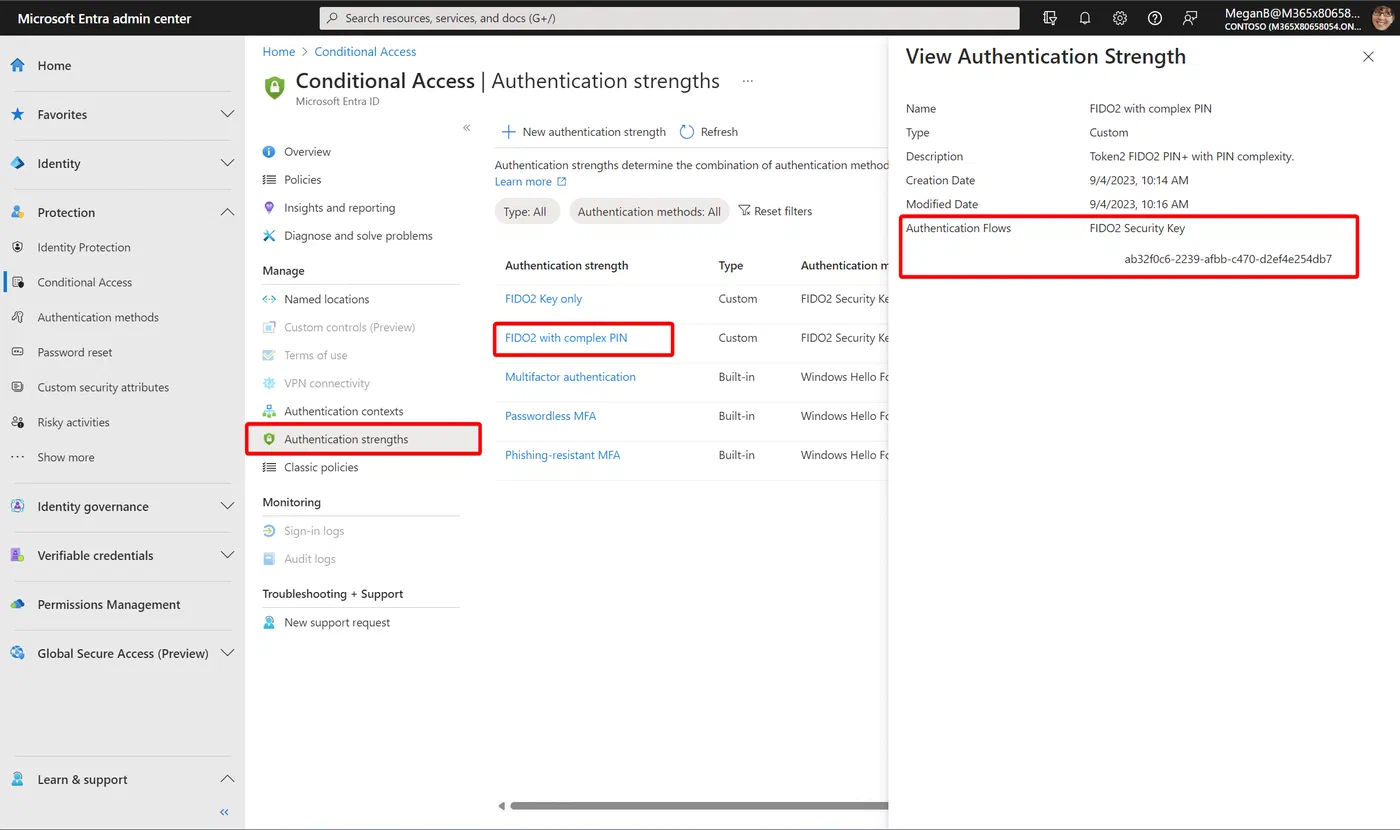The image size is (1400, 830).
Task: Click the Conditional Access breadcrumb link
Action: point(365,52)
